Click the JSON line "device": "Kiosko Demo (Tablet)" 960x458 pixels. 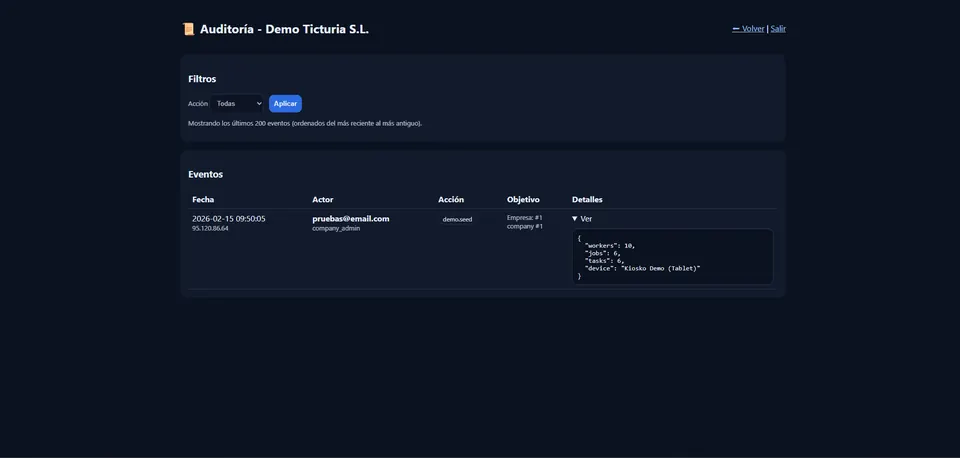642,268
